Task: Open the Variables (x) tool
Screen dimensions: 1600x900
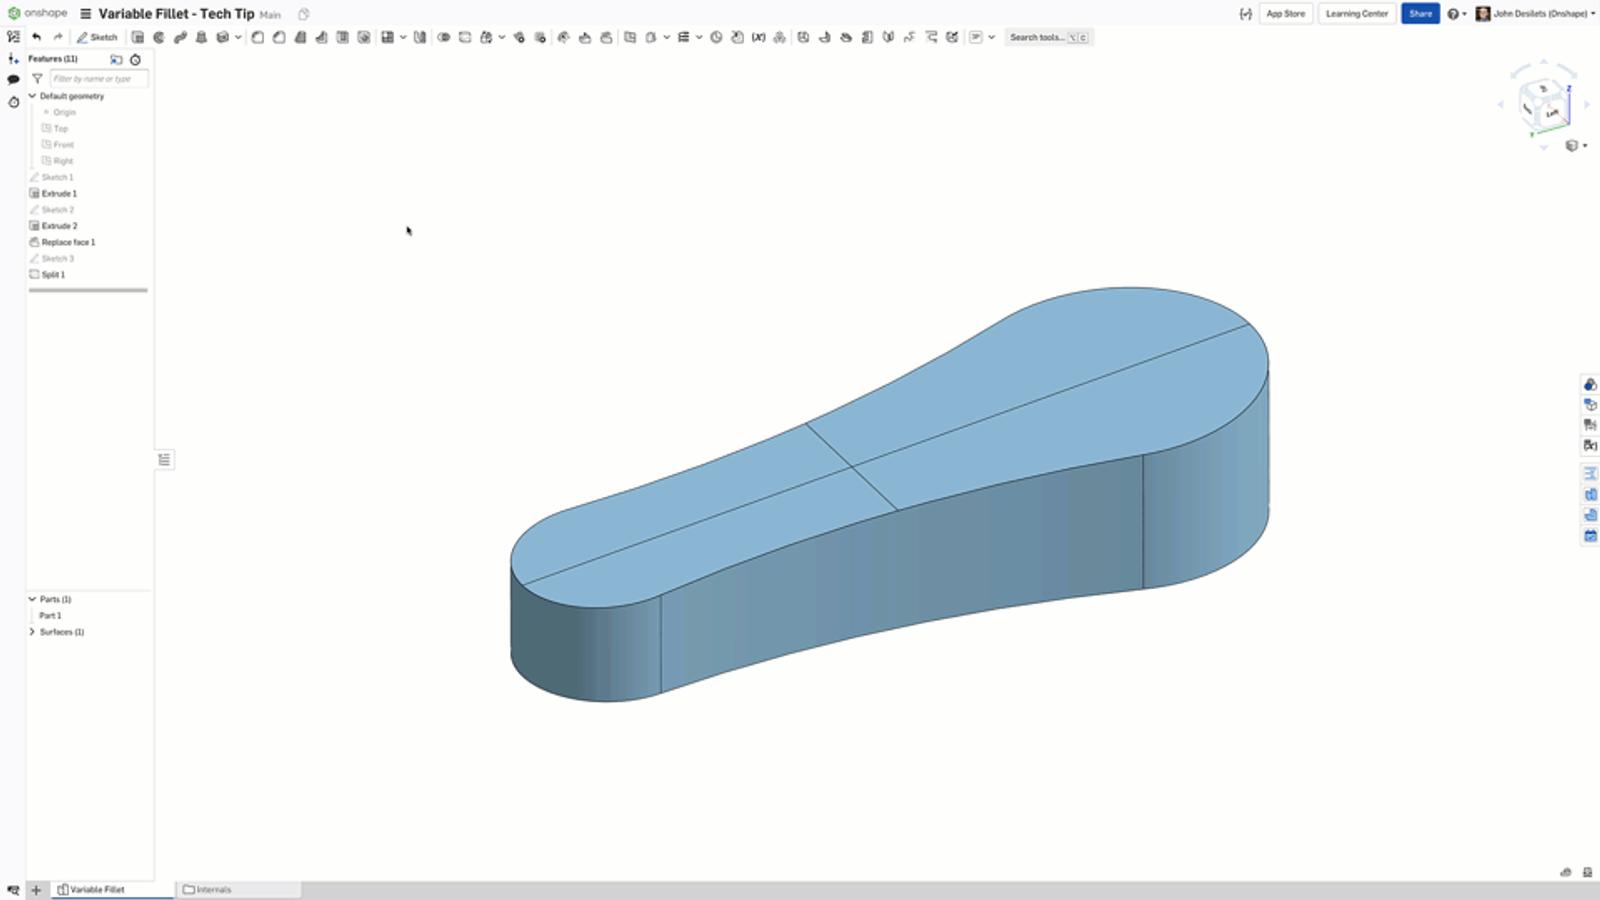Action: click(x=758, y=37)
